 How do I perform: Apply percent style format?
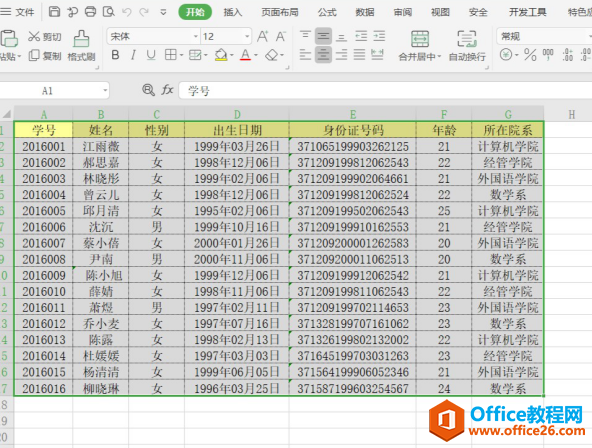coord(530,55)
